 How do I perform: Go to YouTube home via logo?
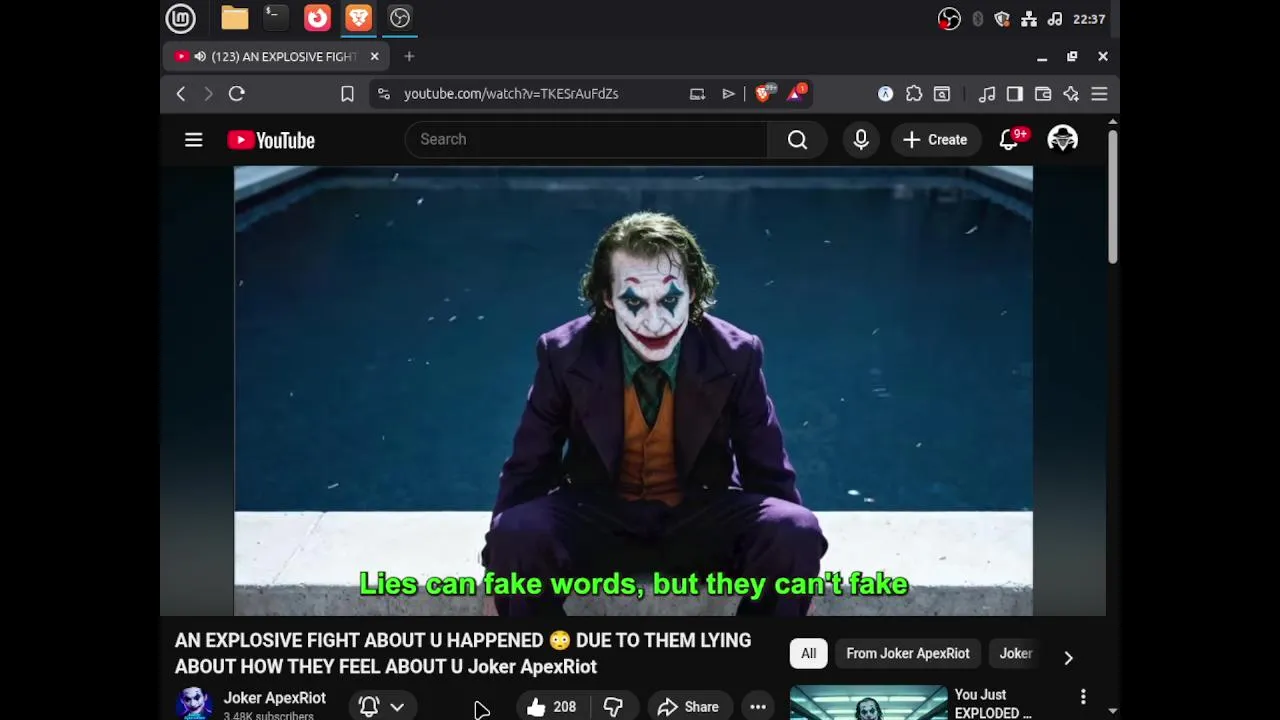point(271,140)
